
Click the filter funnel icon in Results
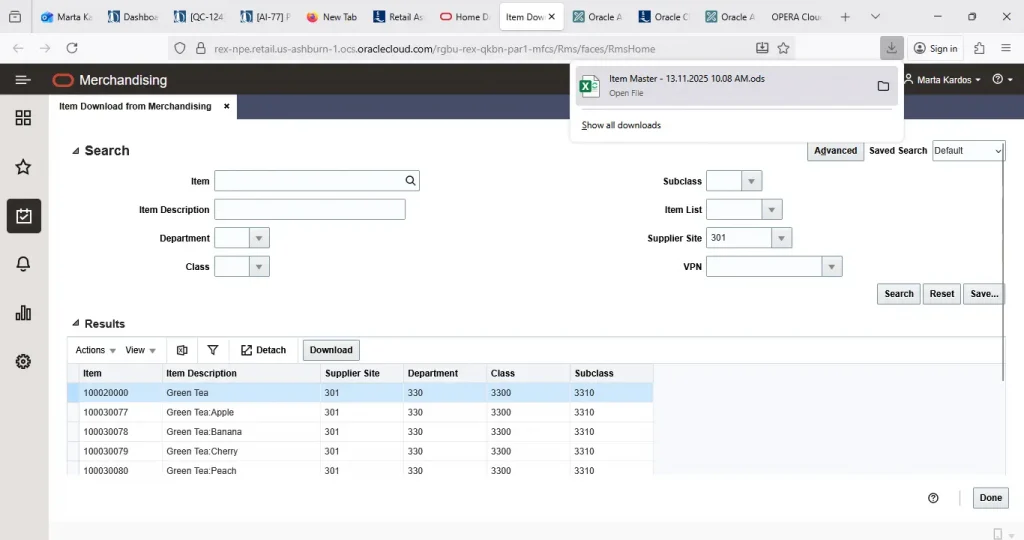pos(213,350)
